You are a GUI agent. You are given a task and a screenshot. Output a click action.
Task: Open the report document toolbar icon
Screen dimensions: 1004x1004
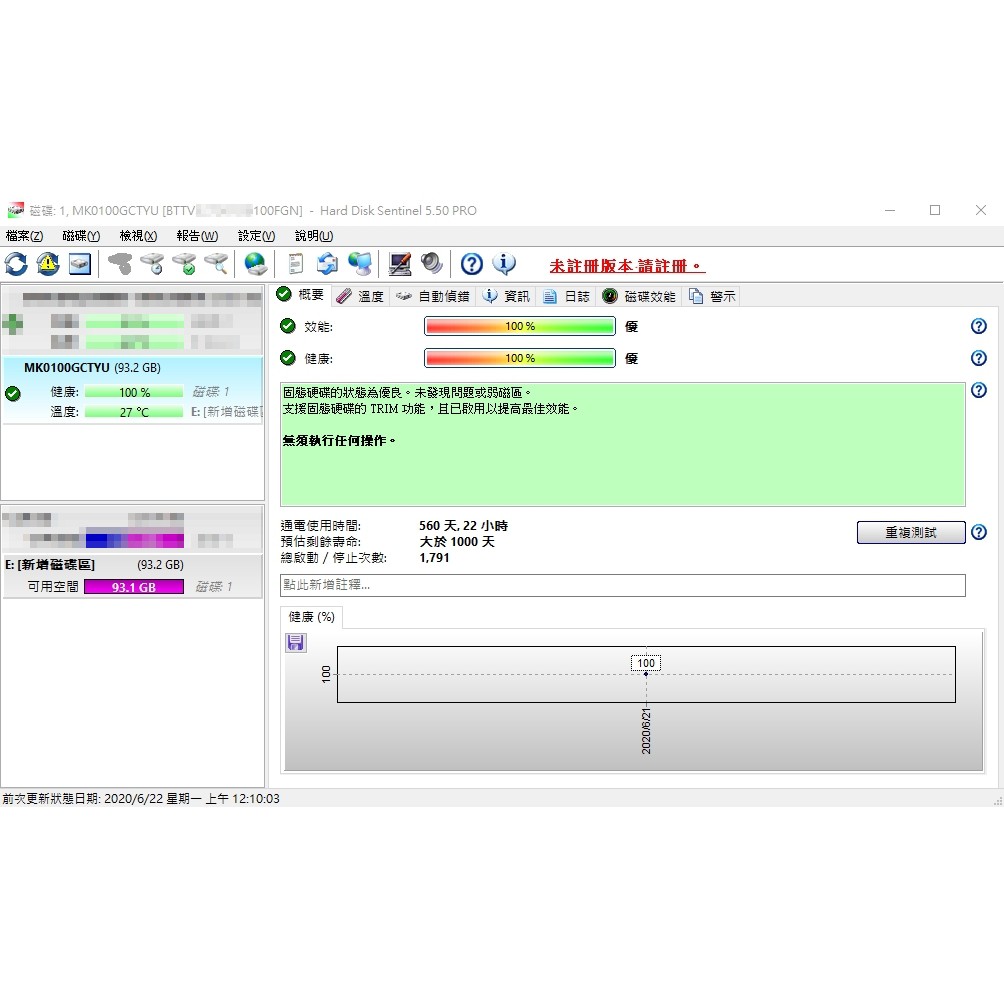295,264
